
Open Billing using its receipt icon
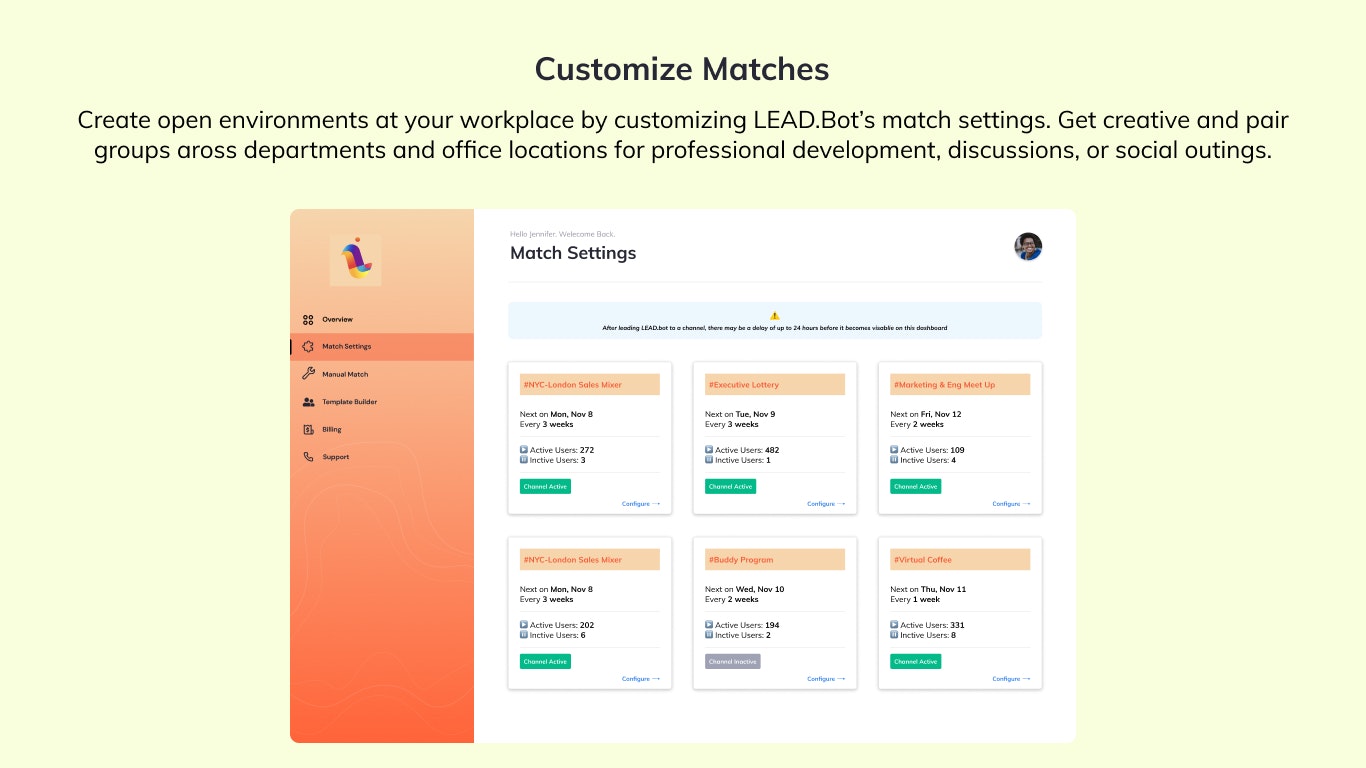click(x=308, y=430)
